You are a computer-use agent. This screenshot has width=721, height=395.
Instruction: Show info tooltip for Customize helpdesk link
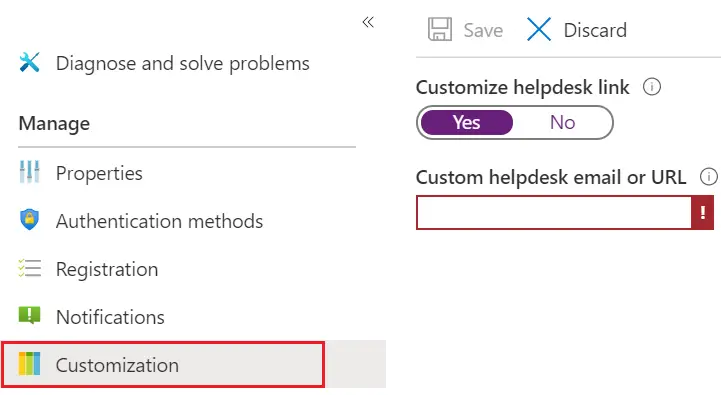pyautogui.click(x=652, y=86)
